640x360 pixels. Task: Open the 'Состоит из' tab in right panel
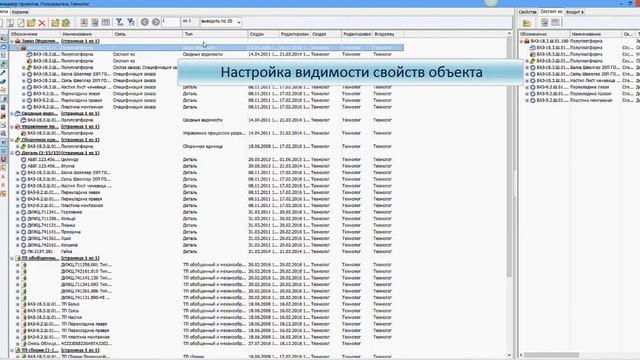pyautogui.click(x=551, y=12)
